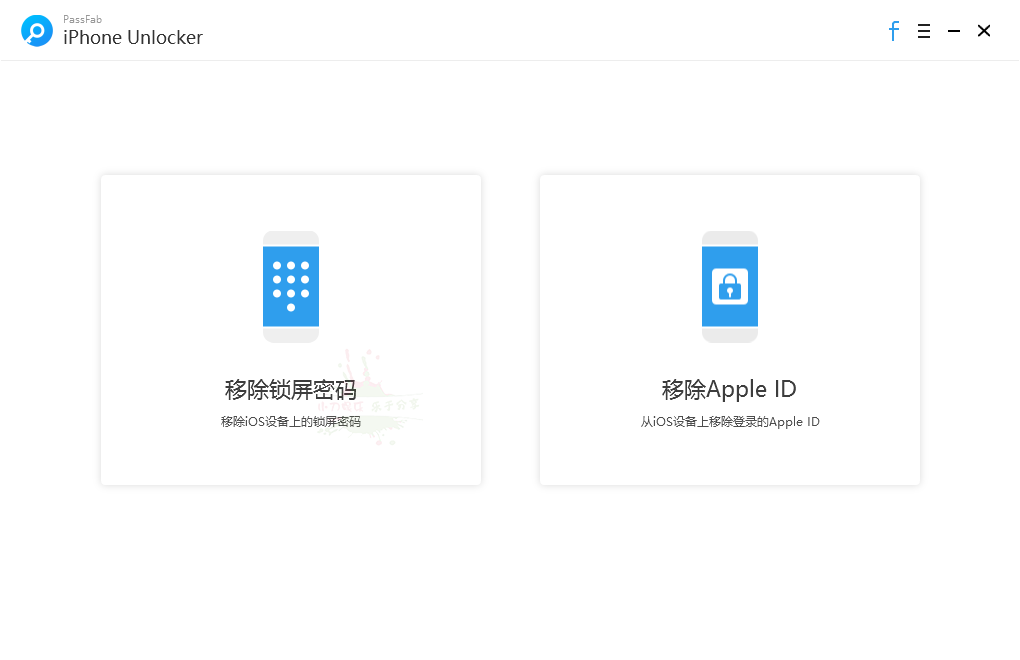Click the padlock phone icon for Apple ID
Screen dimensions: 1020x660
[730, 287]
